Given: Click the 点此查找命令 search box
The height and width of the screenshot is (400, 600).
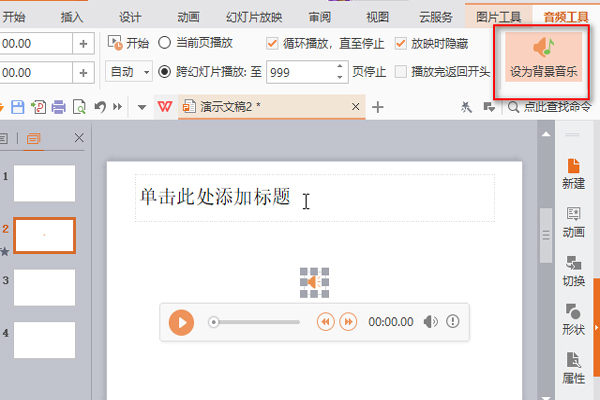Looking at the screenshot, I should point(550,107).
